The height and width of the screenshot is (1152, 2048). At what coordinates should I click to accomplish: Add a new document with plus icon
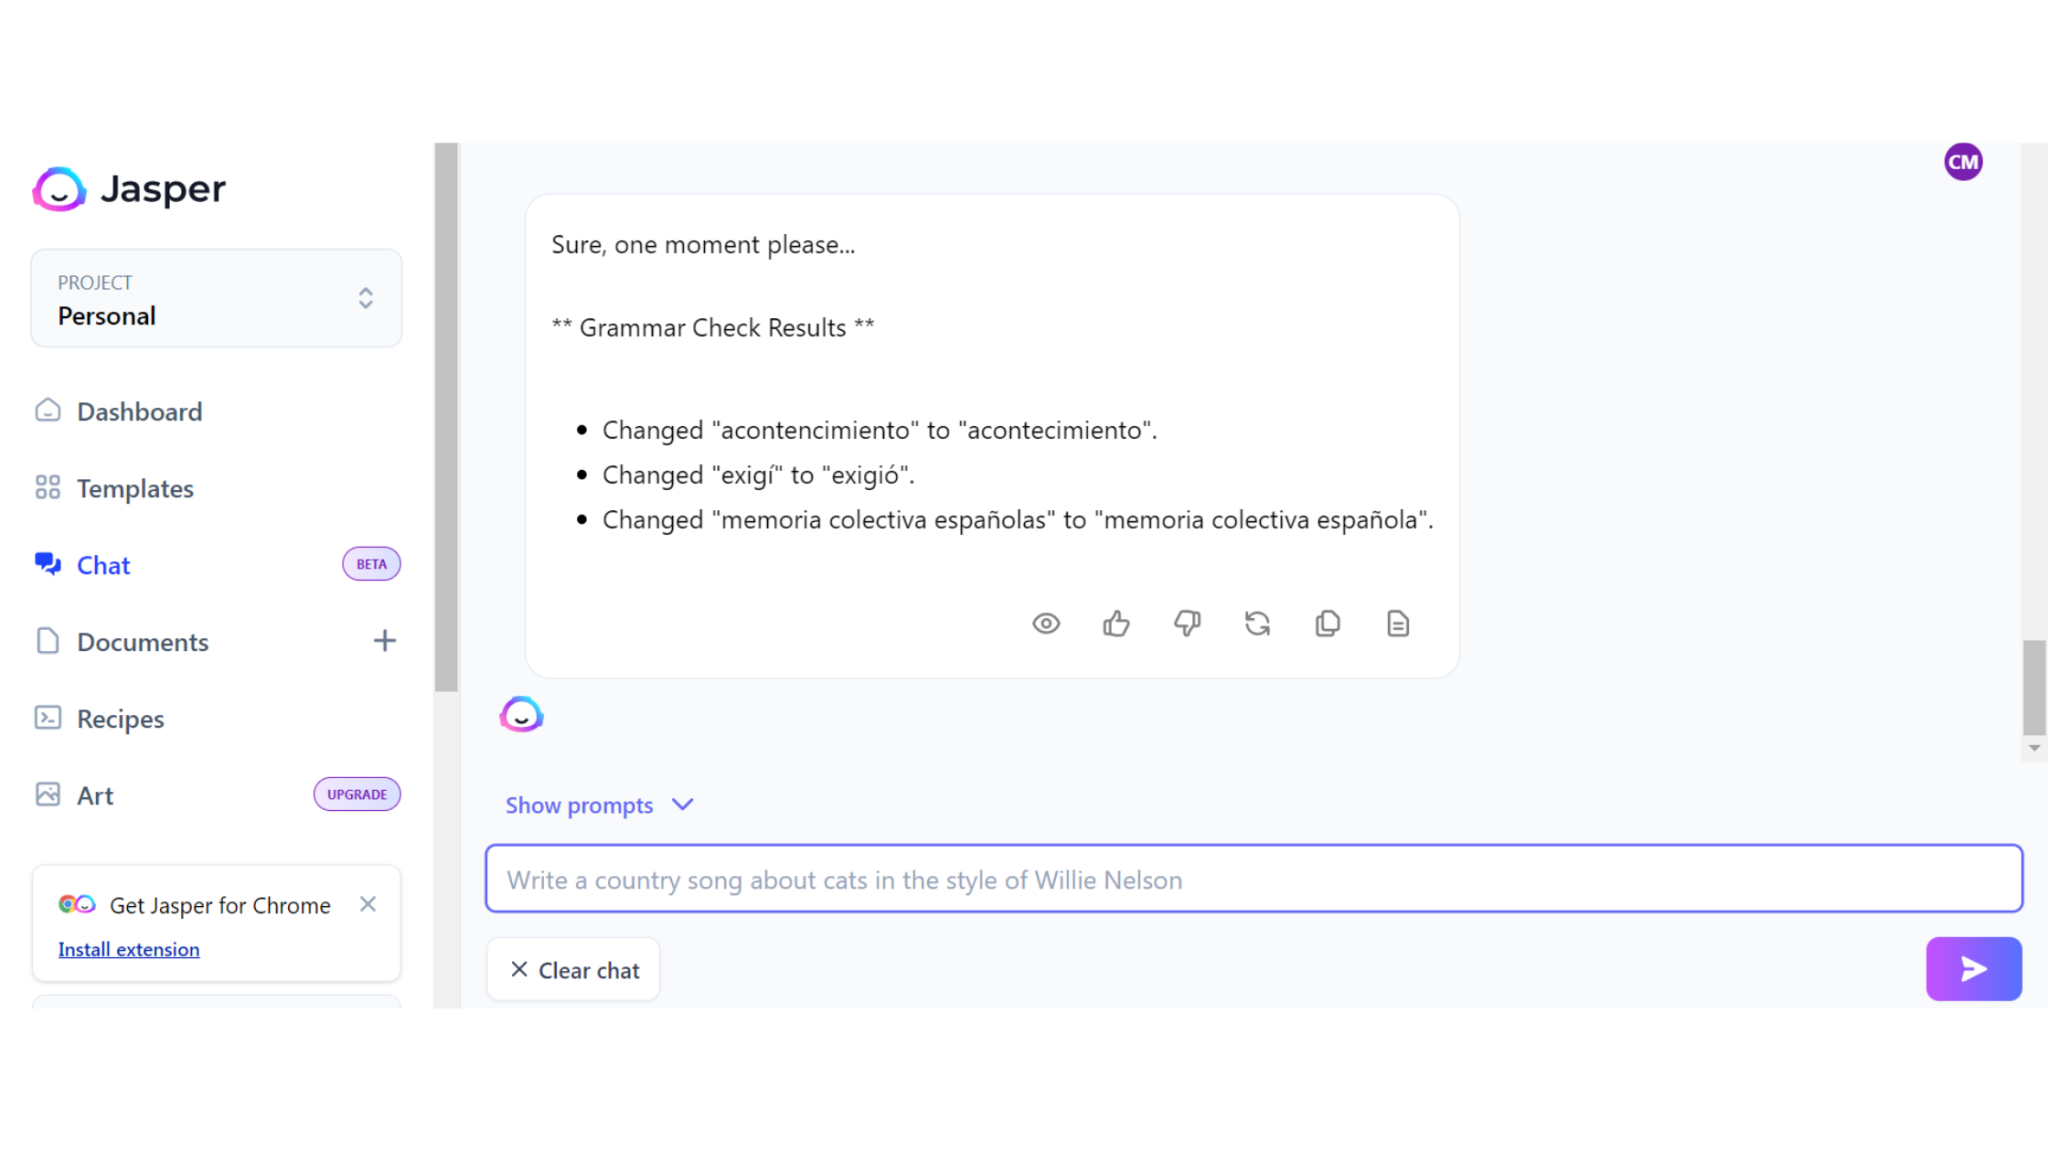click(385, 641)
